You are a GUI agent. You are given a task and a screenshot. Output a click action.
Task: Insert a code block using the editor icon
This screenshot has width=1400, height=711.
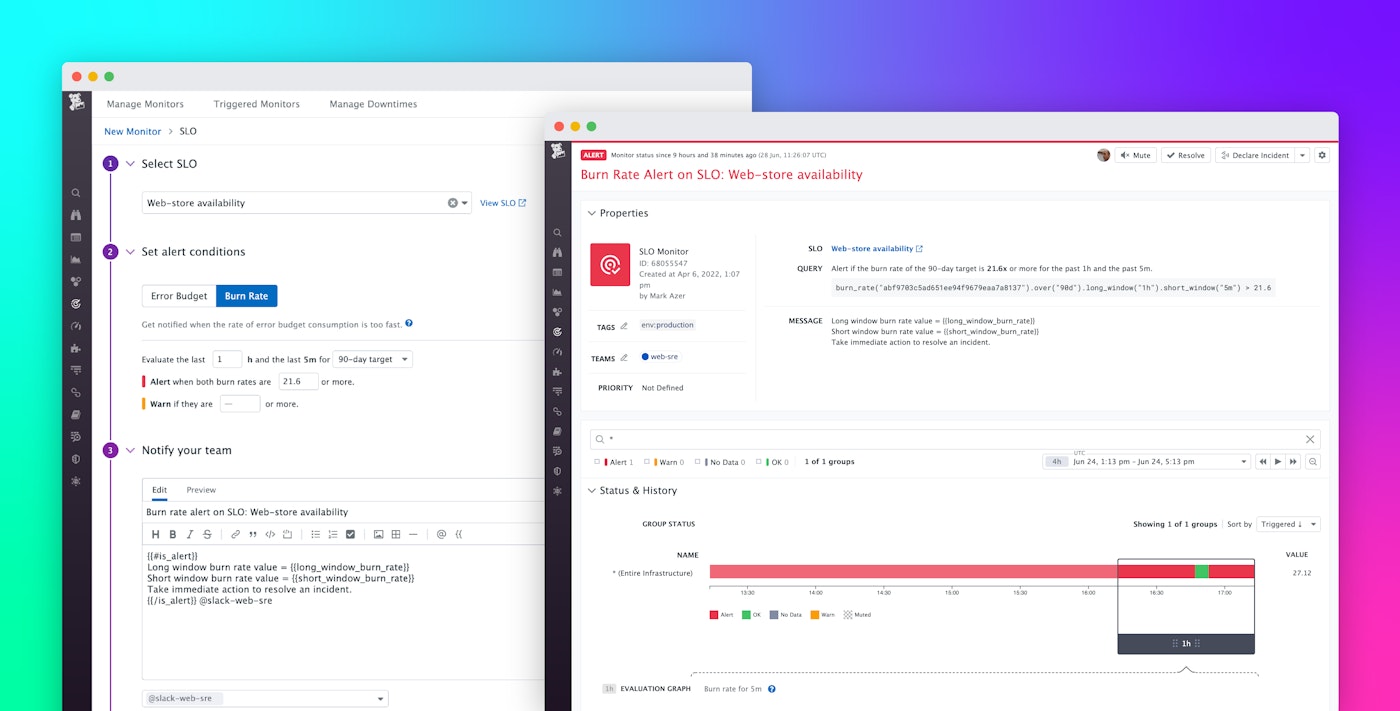tap(268, 533)
